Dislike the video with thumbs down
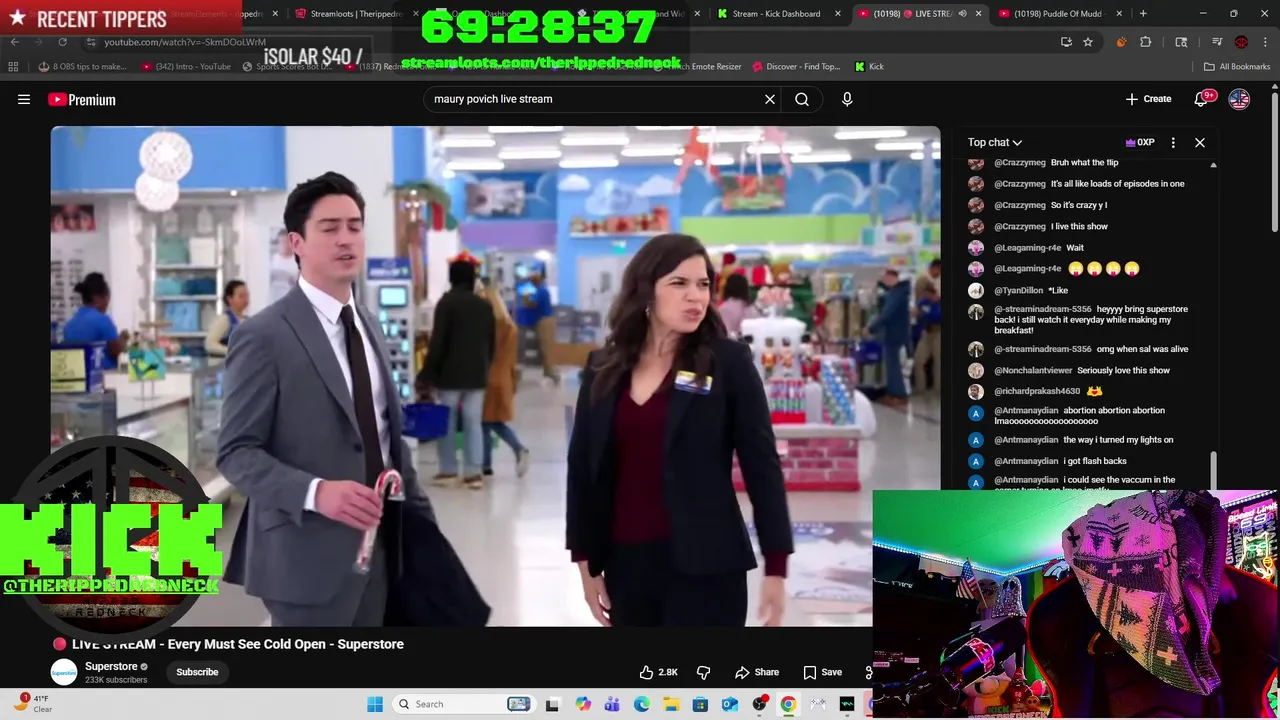Screen dimensions: 1280x720 pos(703,672)
